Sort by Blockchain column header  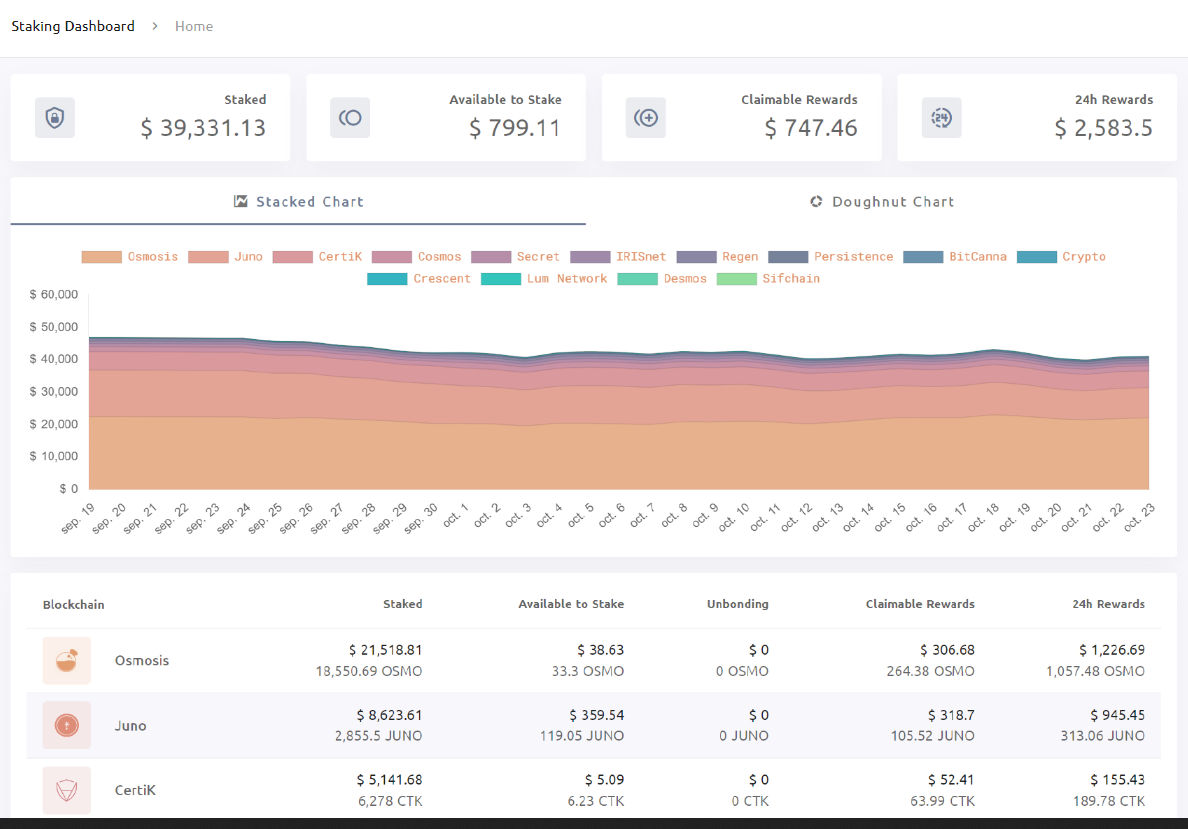point(73,605)
